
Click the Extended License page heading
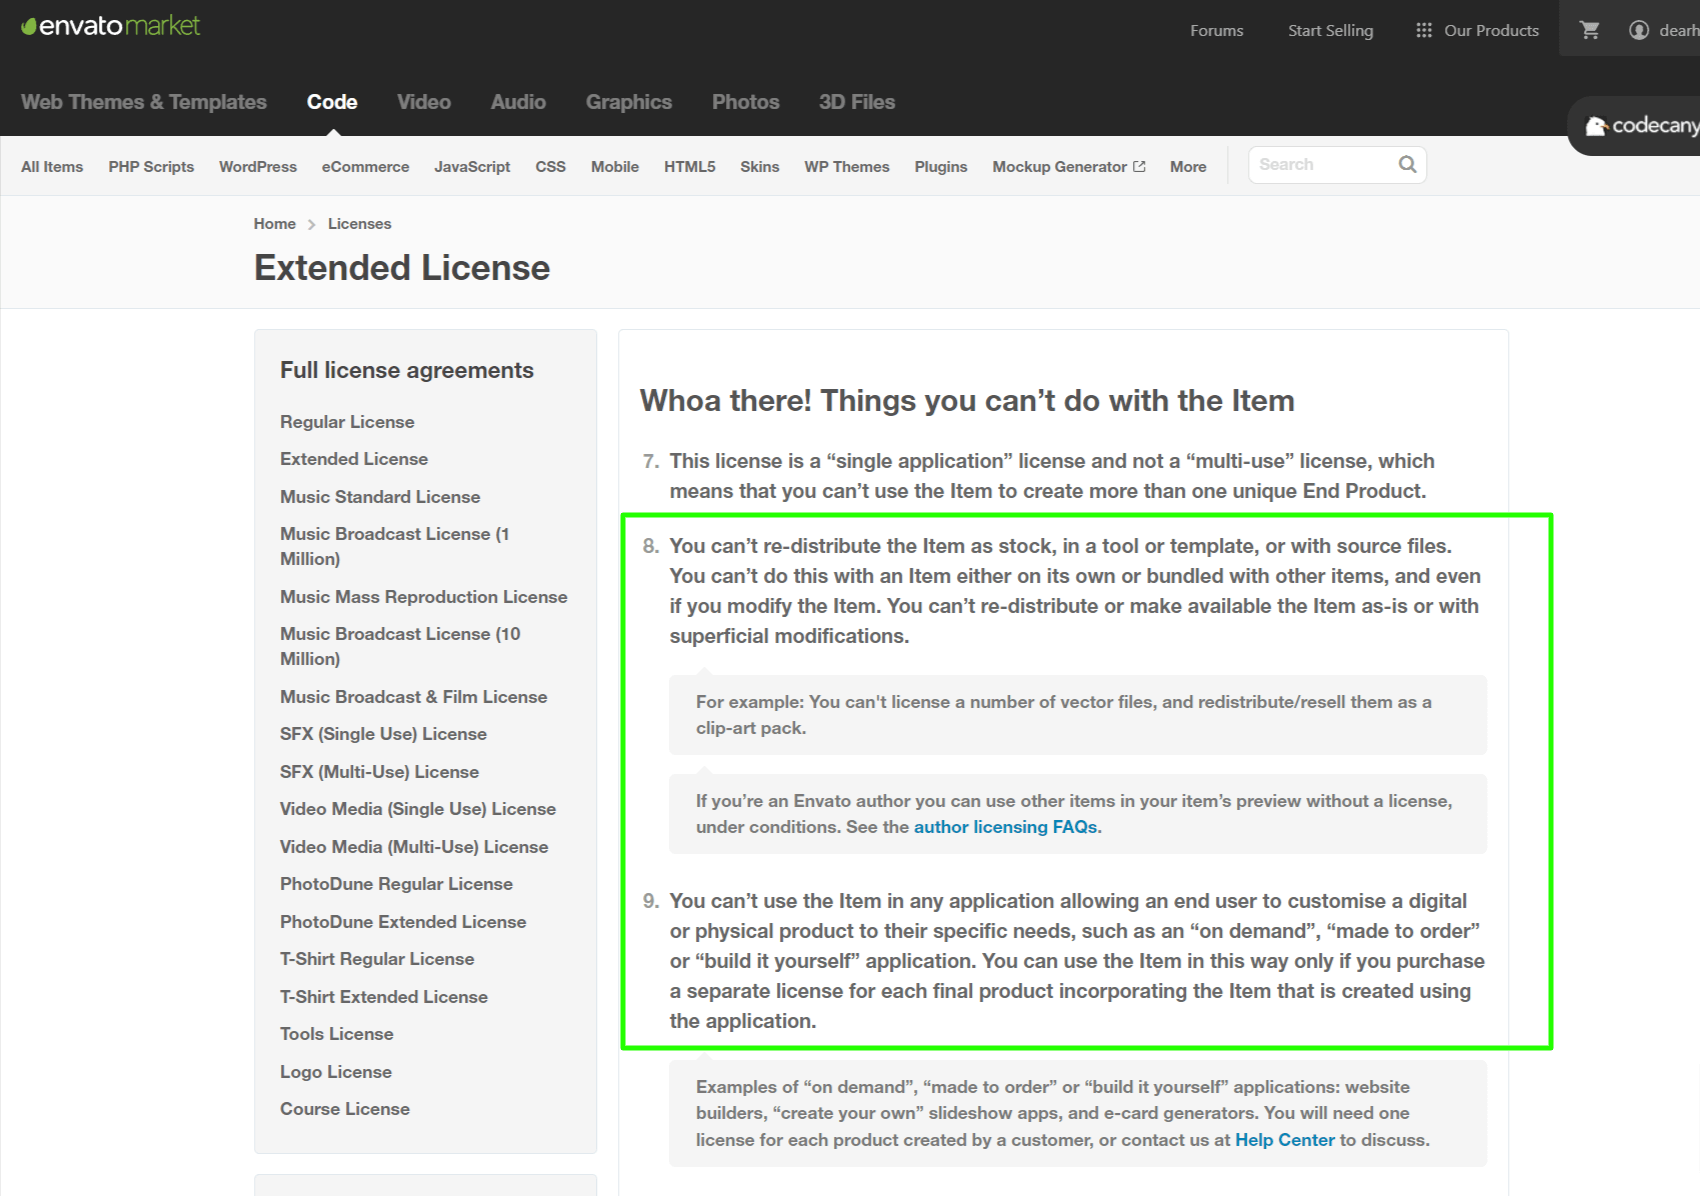click(402, 268)
